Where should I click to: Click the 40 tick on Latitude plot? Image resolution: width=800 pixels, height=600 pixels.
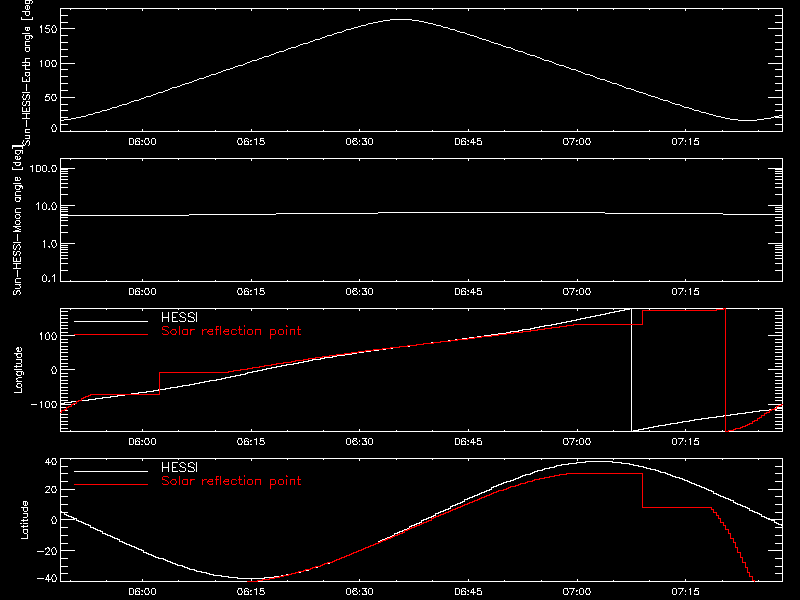point(51,462)
